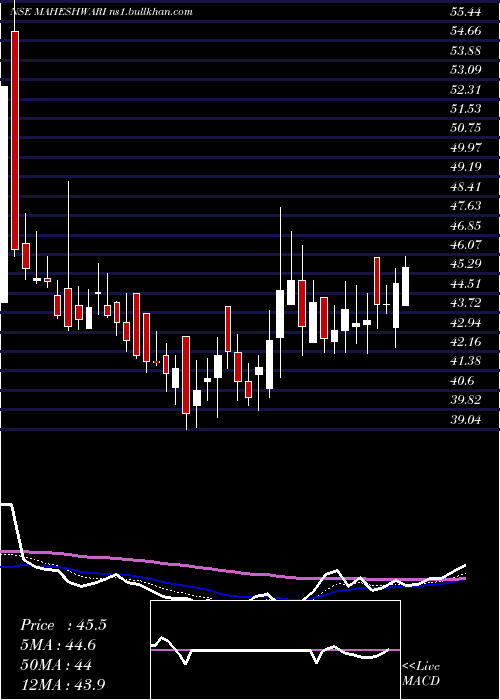Click the last white candlestick on the right
Screen dimensions: 500x700
[405, 286]
